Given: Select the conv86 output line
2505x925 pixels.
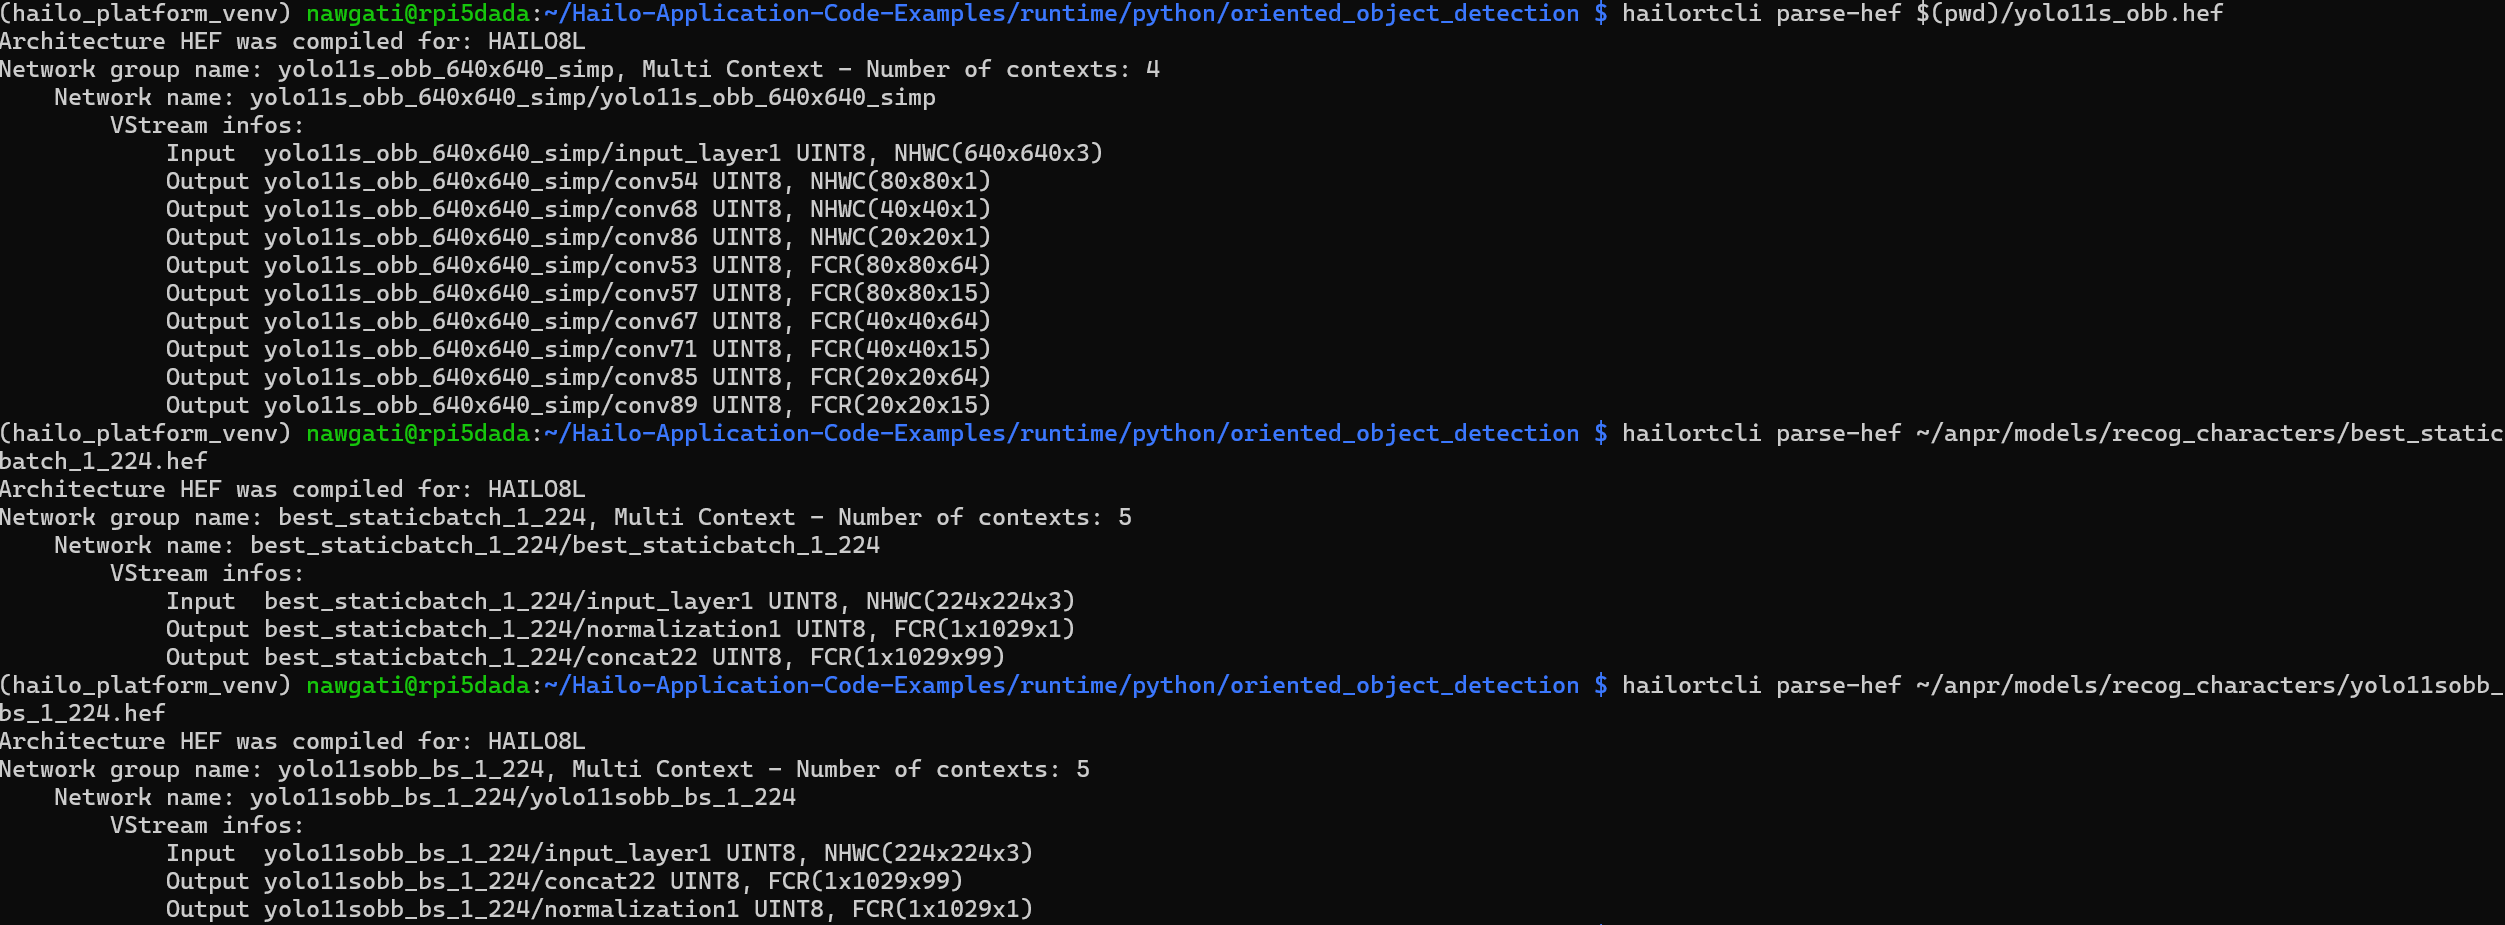Looking at the screenshot, I should click(578, 238).
